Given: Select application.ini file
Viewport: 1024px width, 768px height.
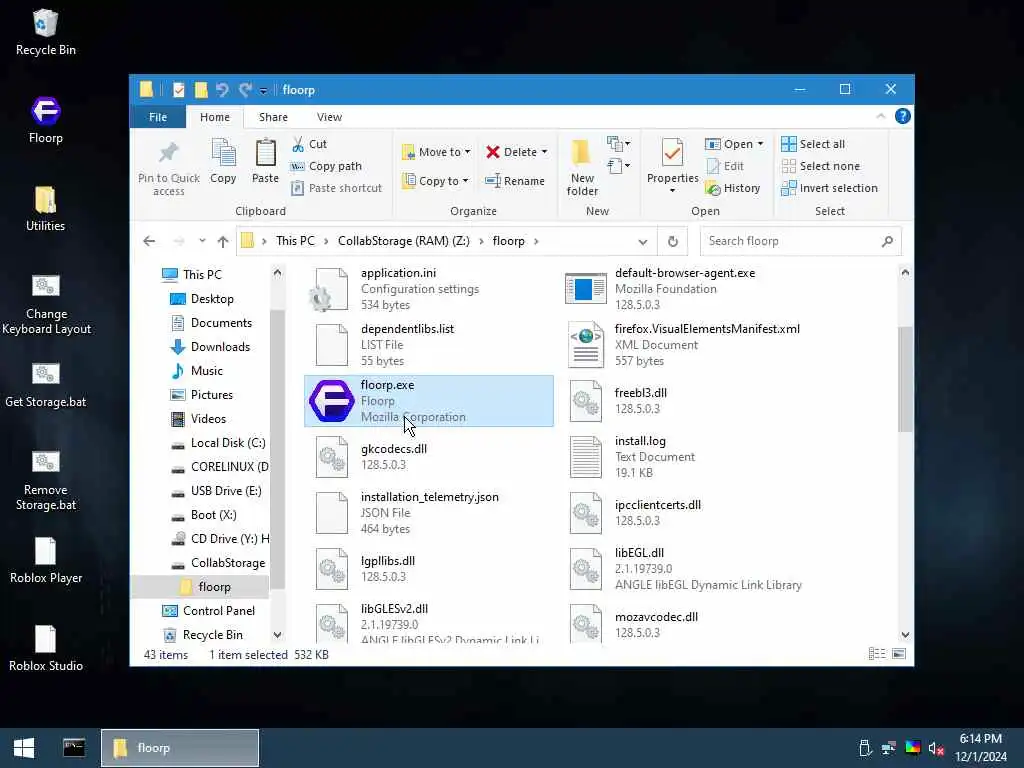Looking at the screenshot, I should [x=428, y=289].
